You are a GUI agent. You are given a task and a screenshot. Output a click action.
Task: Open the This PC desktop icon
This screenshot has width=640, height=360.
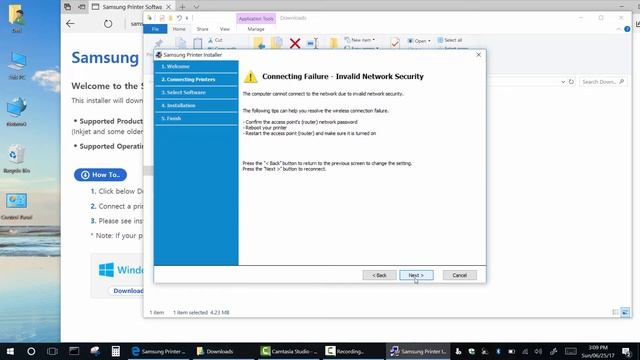point(17,65)
